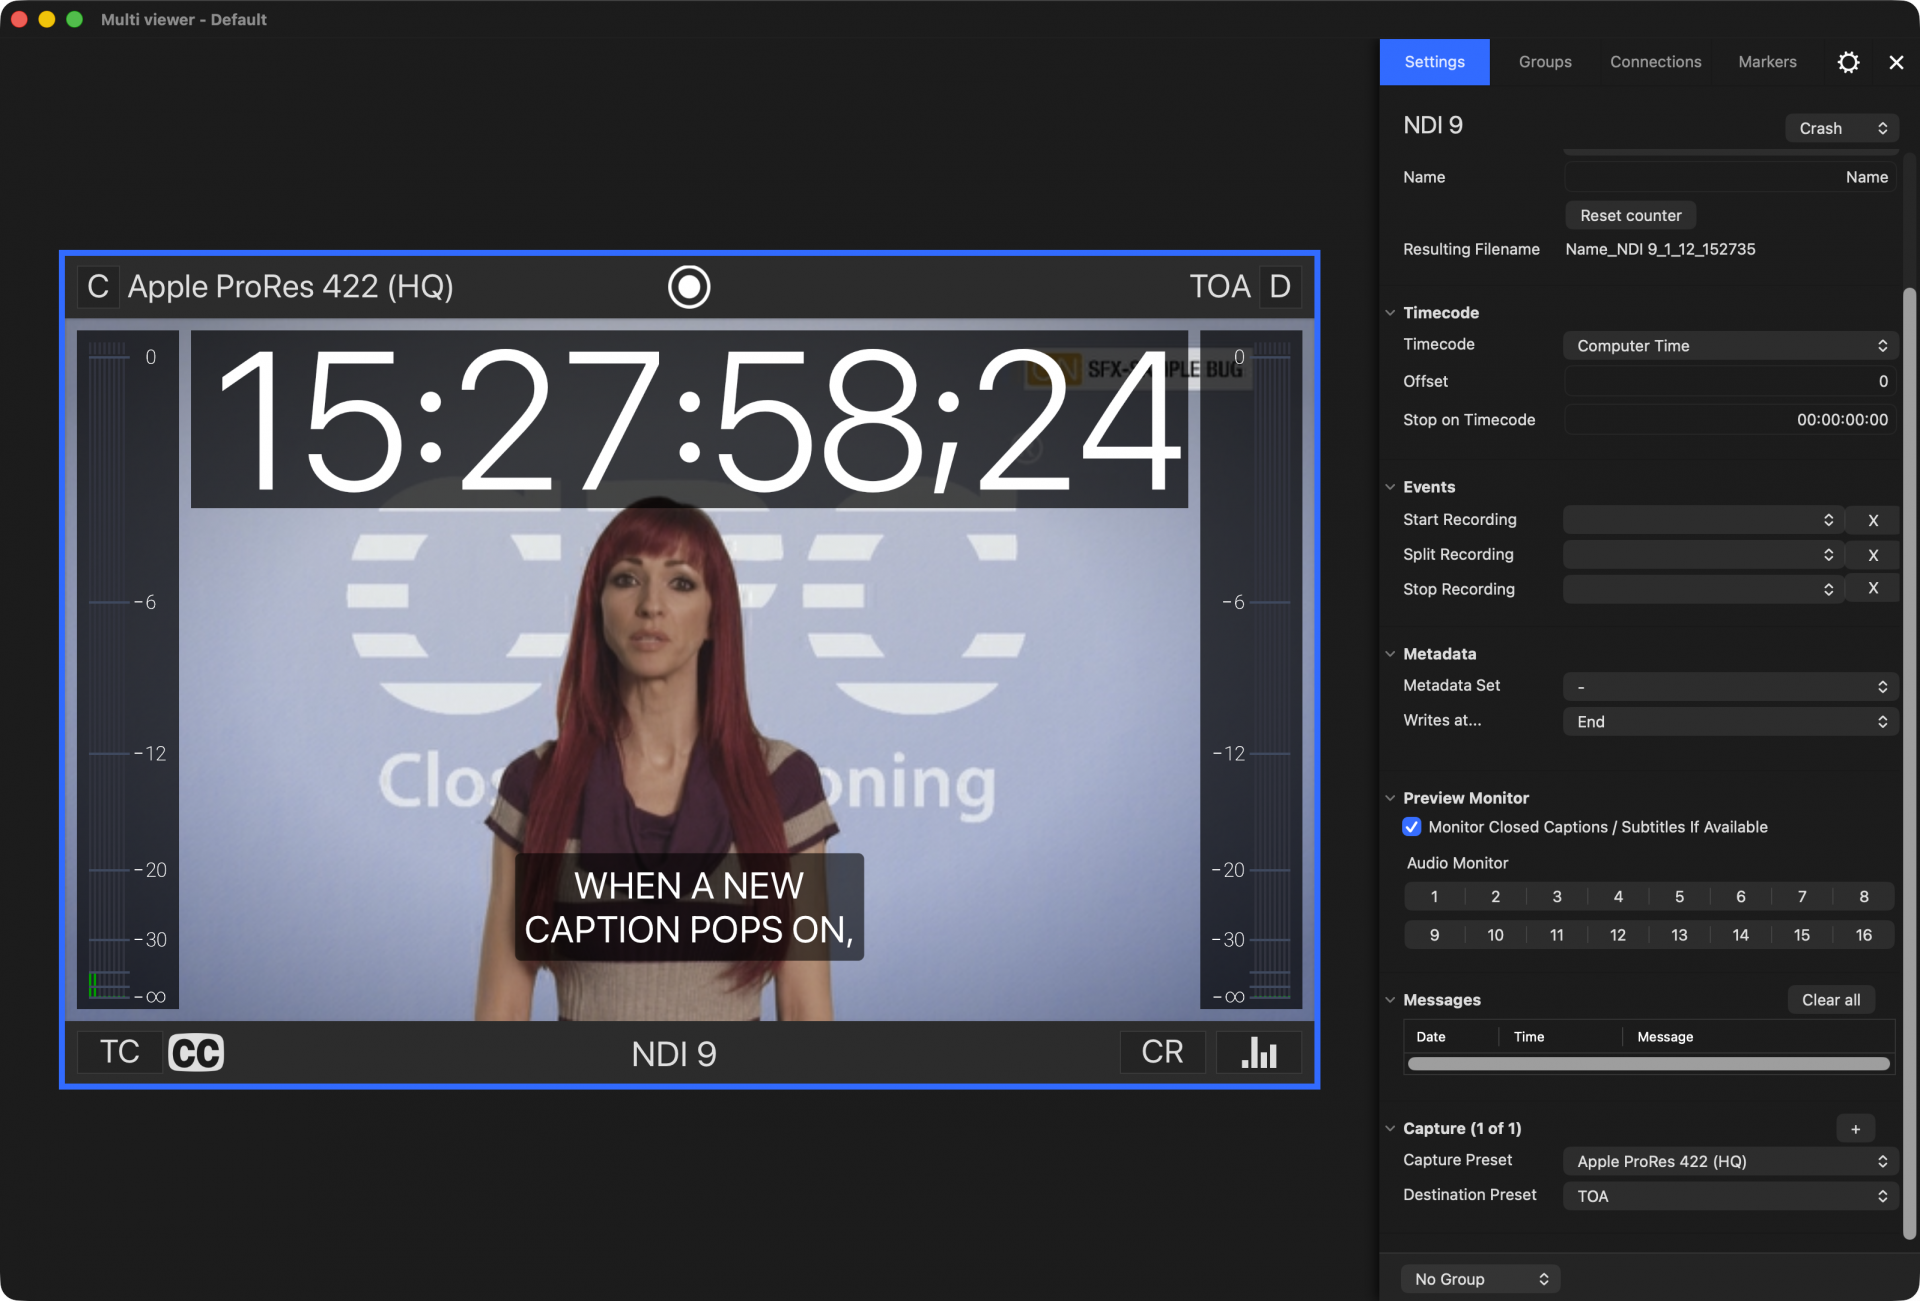This screenshot has width=1920, height=1301.
Task: Click the audio meter bars icon
Action: [x=1259, y=1052]
